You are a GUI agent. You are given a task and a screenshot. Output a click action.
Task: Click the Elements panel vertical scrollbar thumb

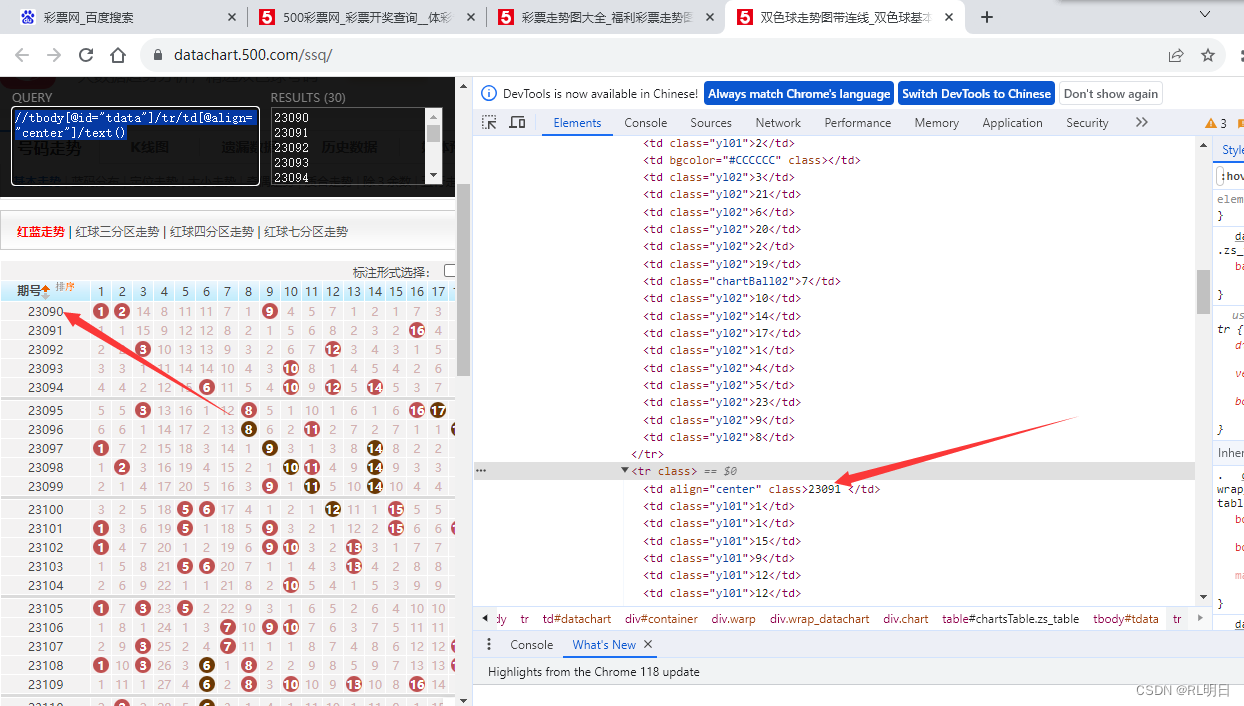[1203, 292]
